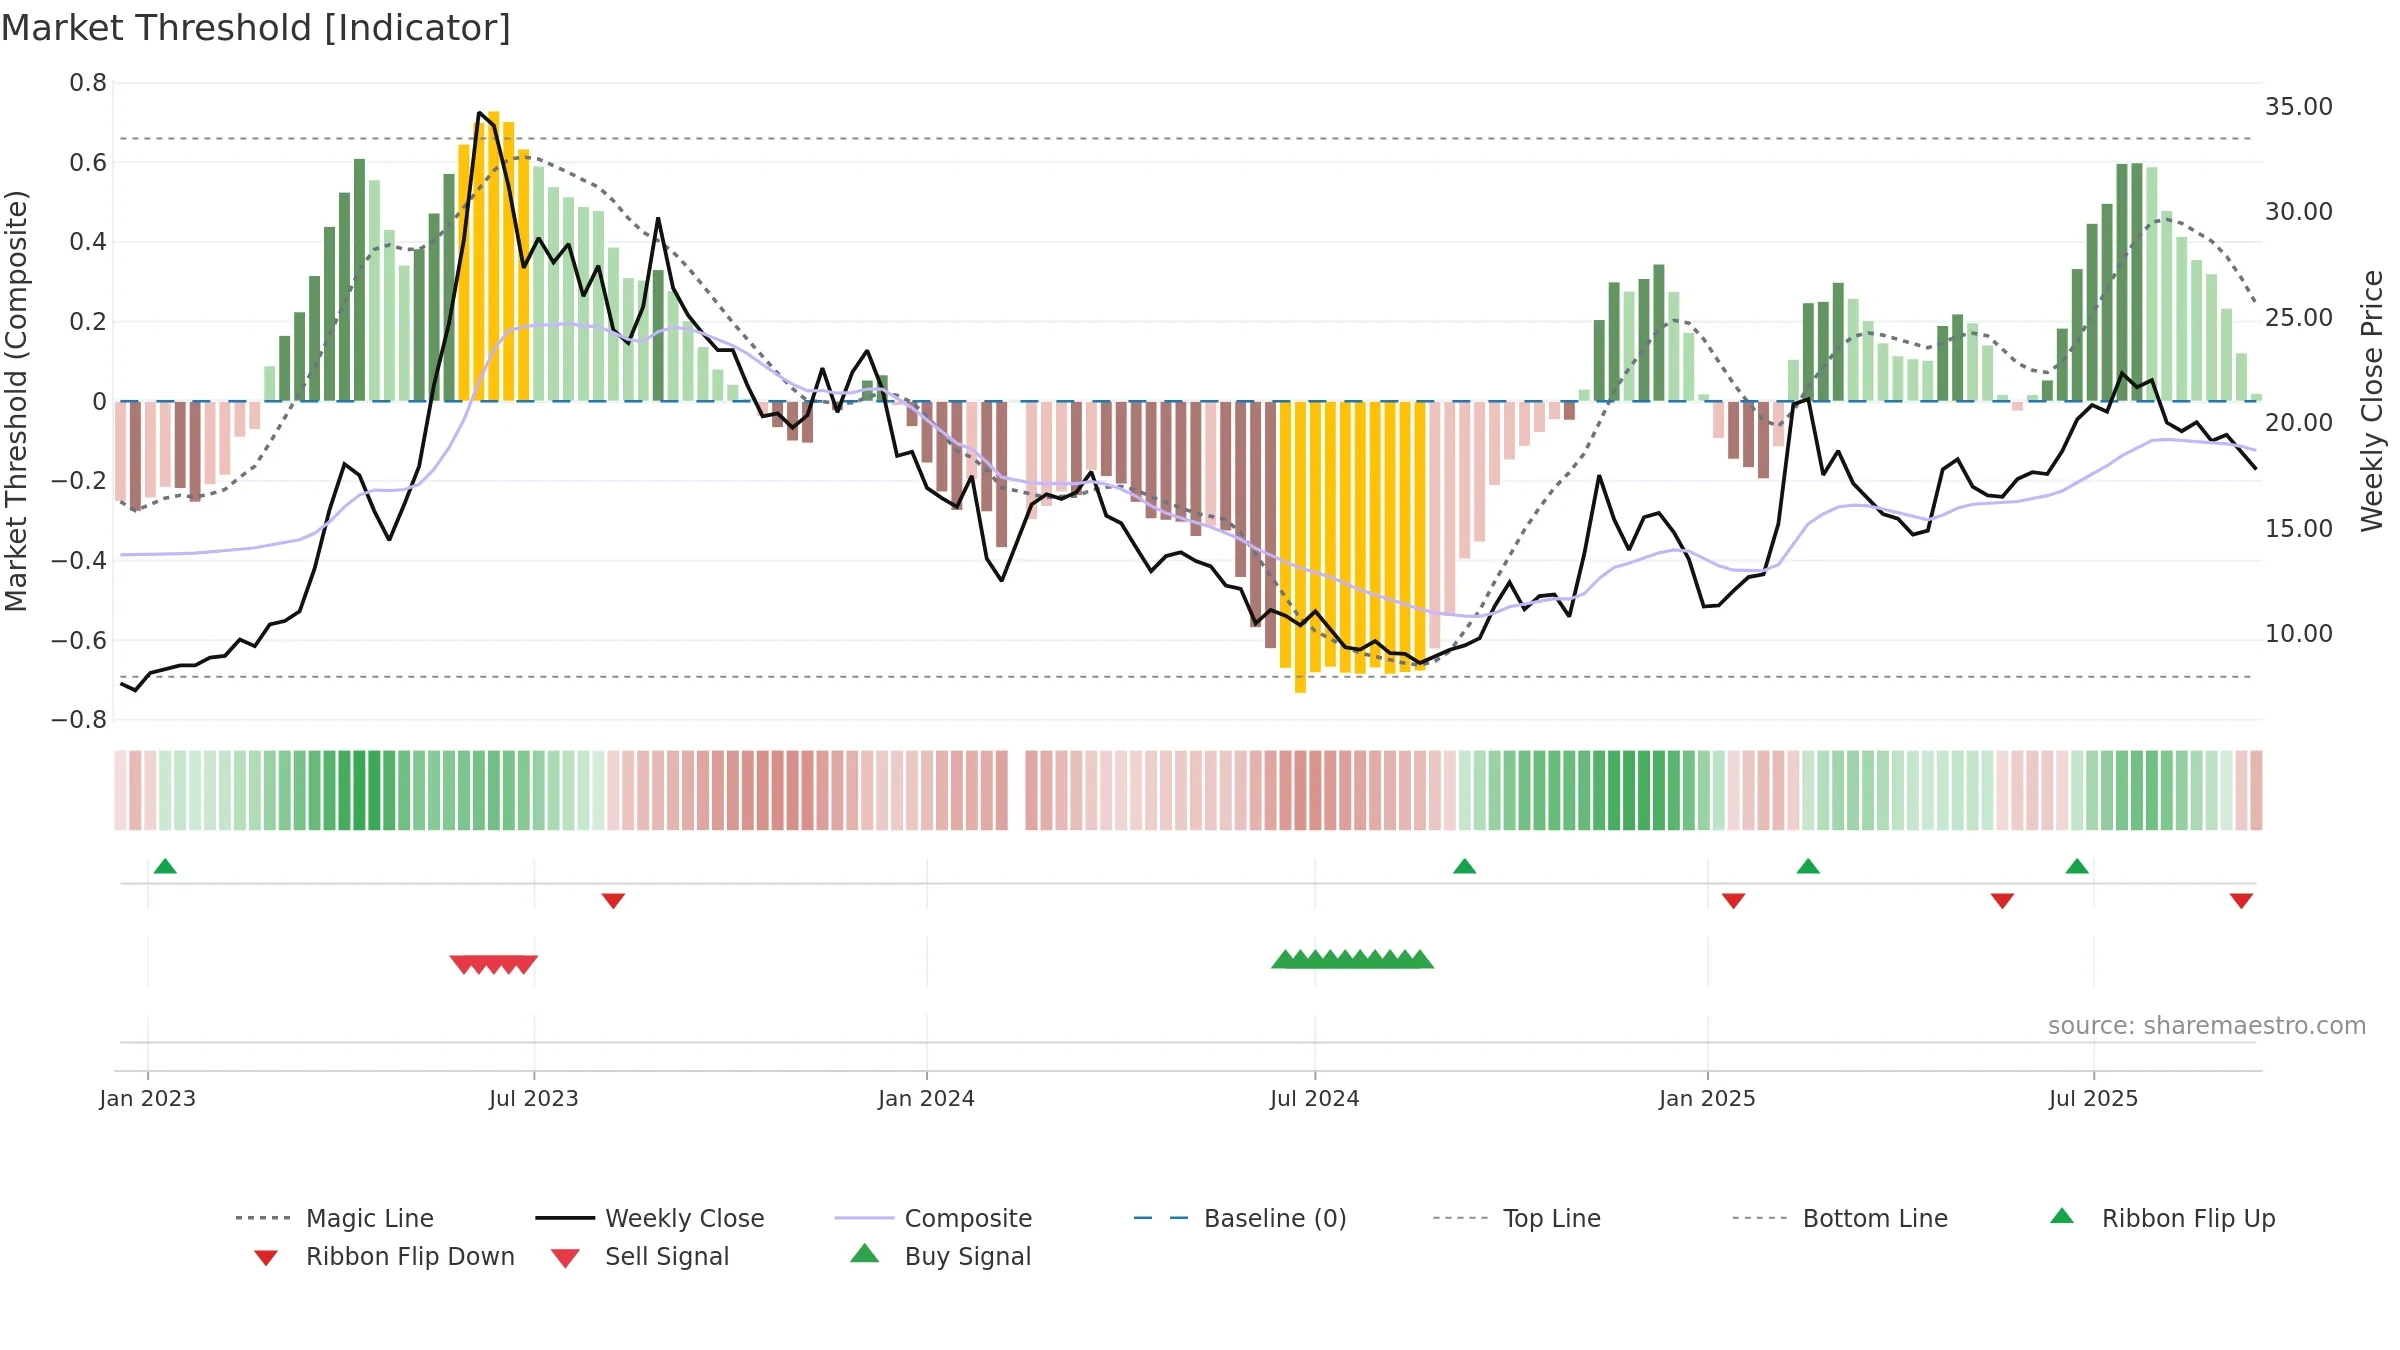Click the Jul 2025 x-axis label
2400x1350 pixels.
click(2094, 1098)
